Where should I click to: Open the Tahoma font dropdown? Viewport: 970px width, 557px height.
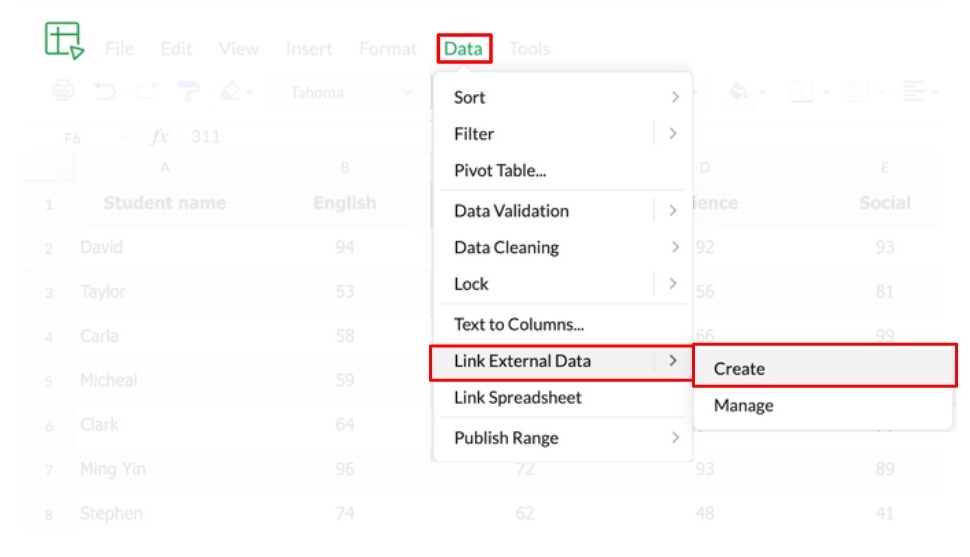[352, 93]
